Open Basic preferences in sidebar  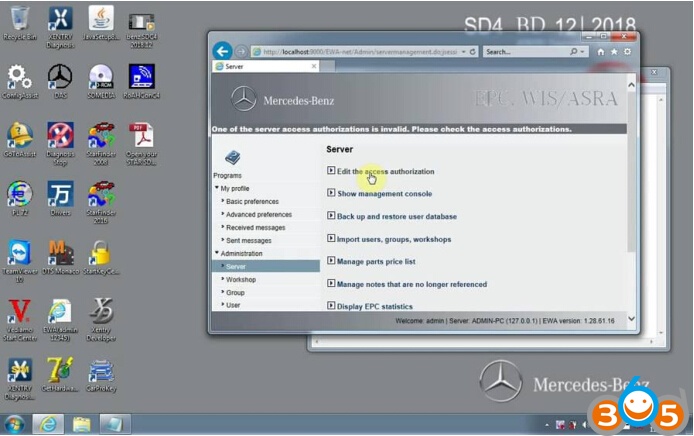point(252,201)
